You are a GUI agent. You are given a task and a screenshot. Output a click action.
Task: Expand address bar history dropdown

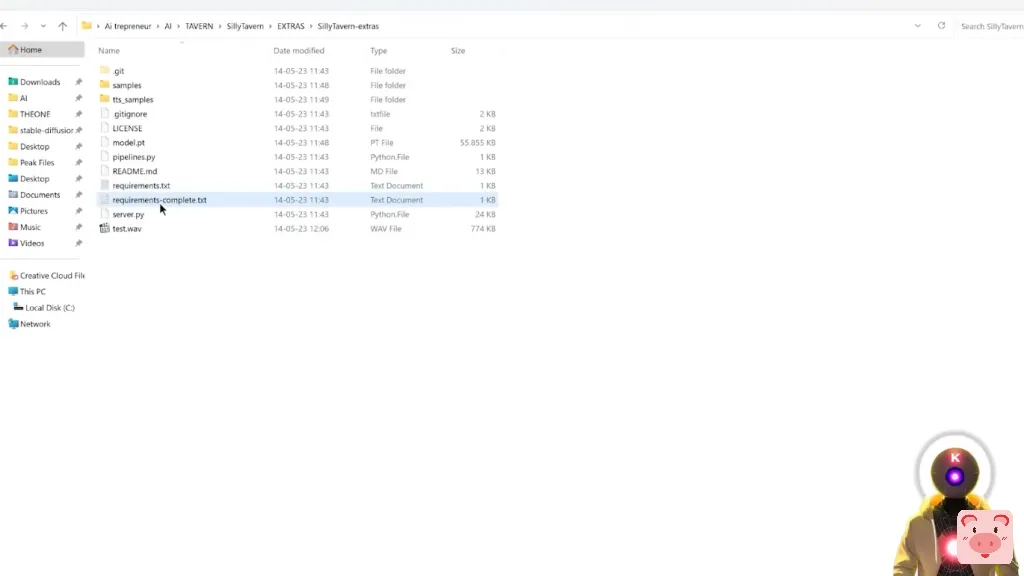coord(918,26)
